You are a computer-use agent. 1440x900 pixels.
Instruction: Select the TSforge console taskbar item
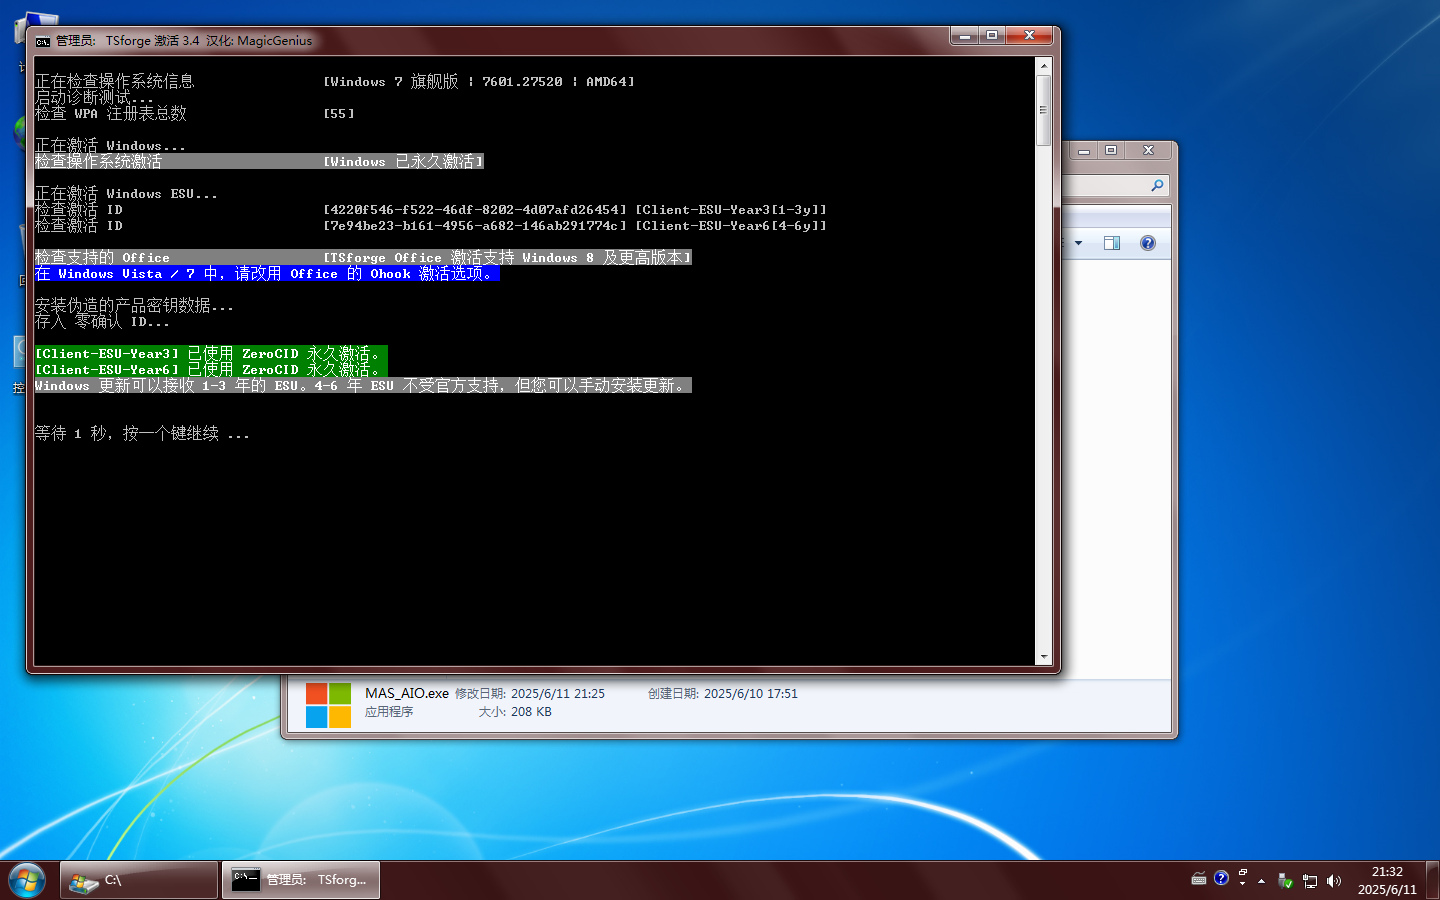tap(301, 880)
